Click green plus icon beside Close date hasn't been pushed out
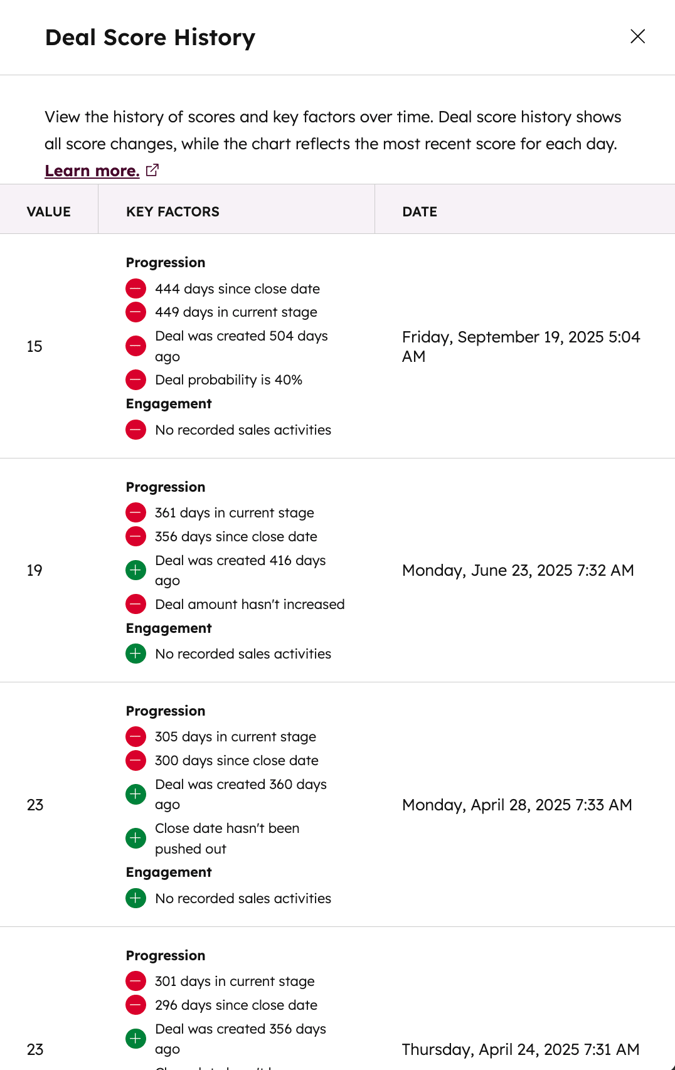 pos(136,838)
